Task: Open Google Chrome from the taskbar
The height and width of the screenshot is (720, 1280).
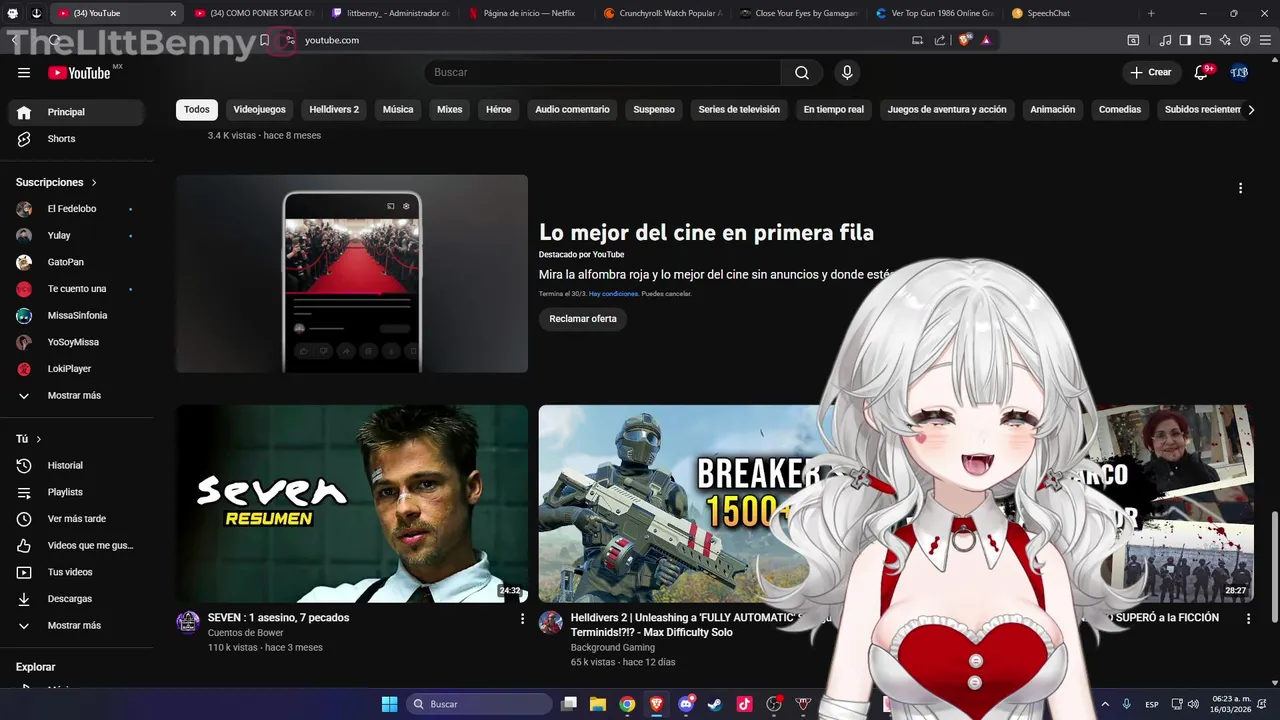Action: click(627, 704)
